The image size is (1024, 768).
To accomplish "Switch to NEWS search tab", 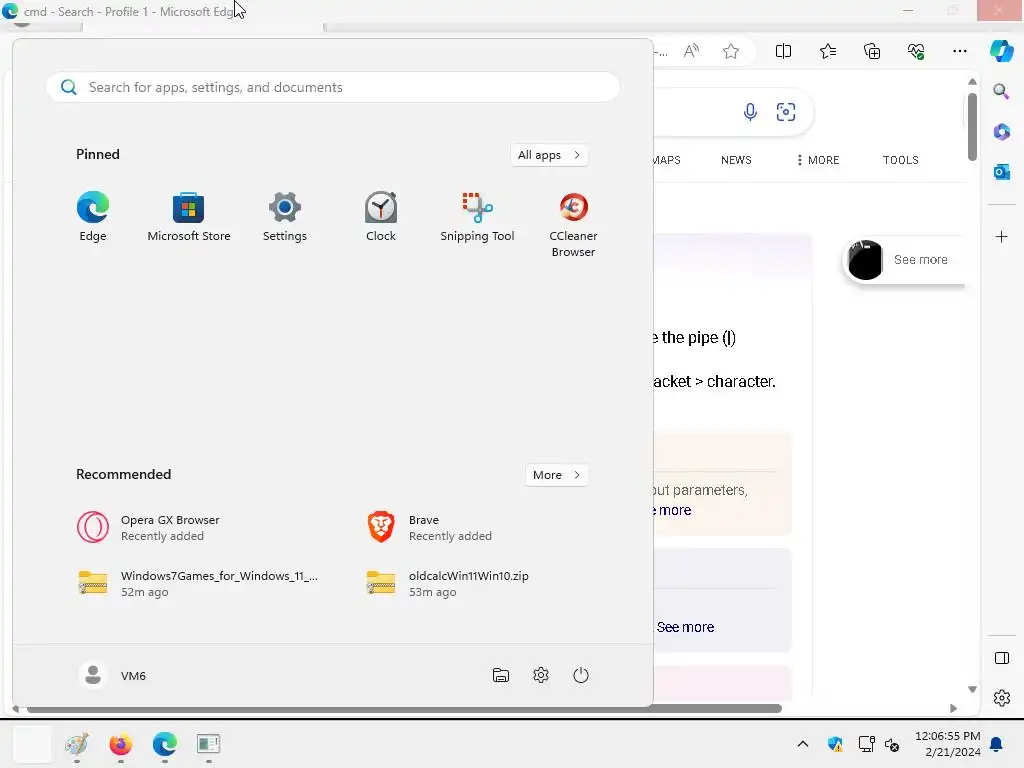I will [736, 160].
